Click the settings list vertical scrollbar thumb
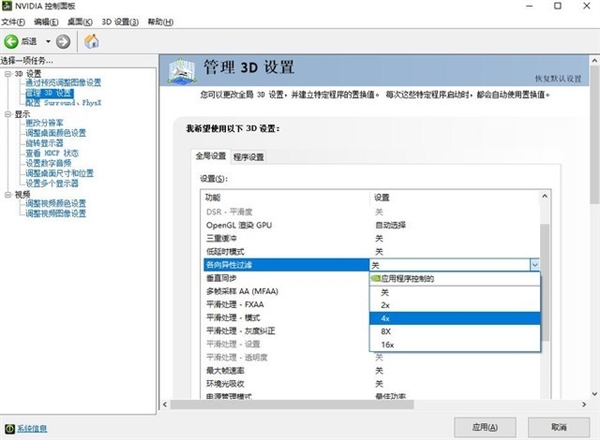The height and width of the screenshot is (440, 600). (545, 282)
